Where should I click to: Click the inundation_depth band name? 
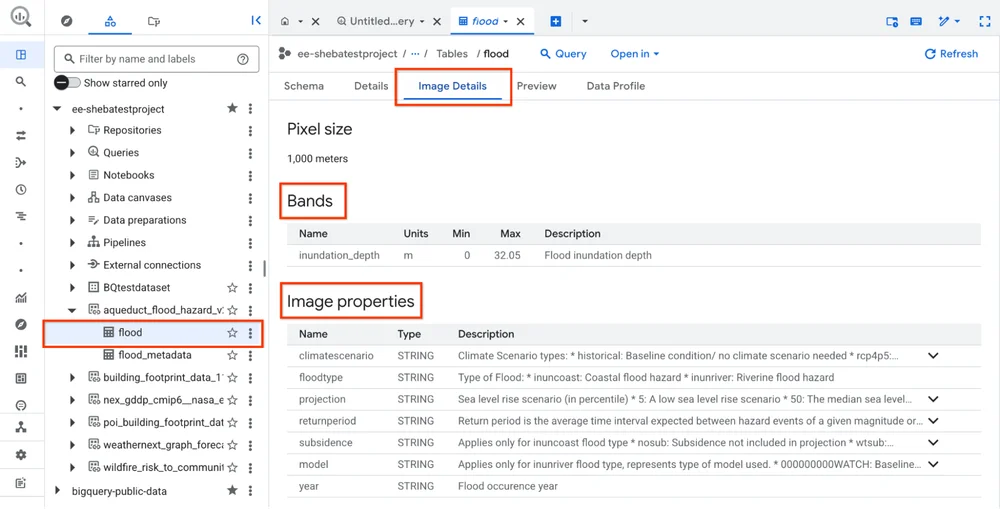pos(339,255)
